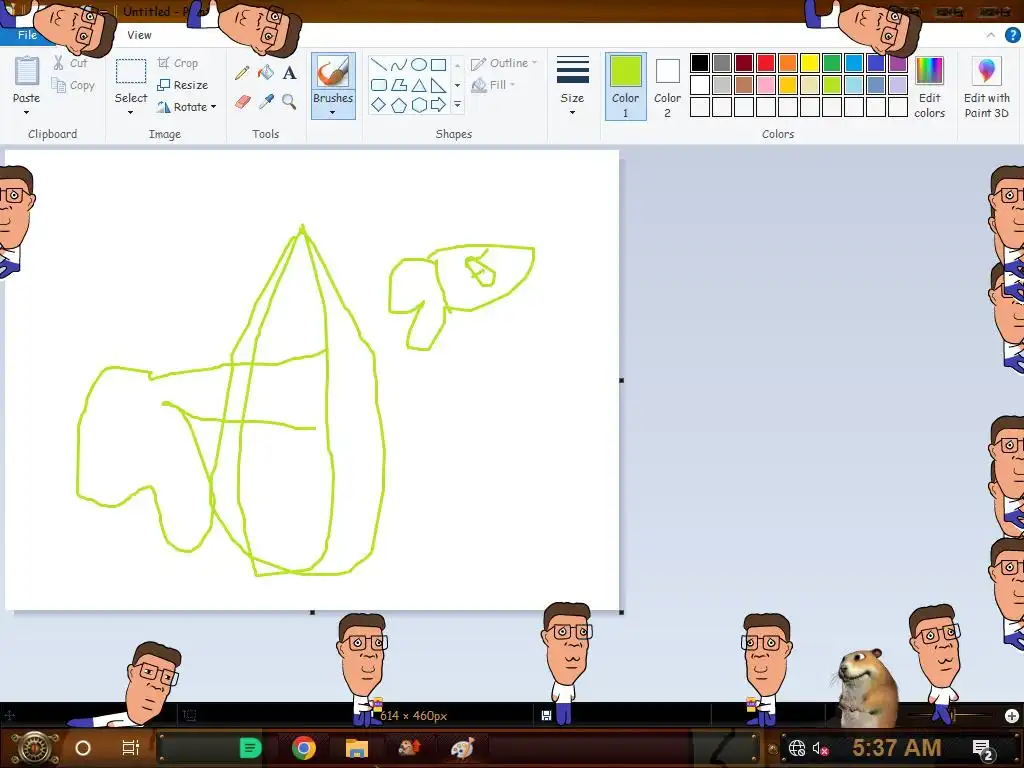Open the Edit colors dialog

(x=929, y=88)
